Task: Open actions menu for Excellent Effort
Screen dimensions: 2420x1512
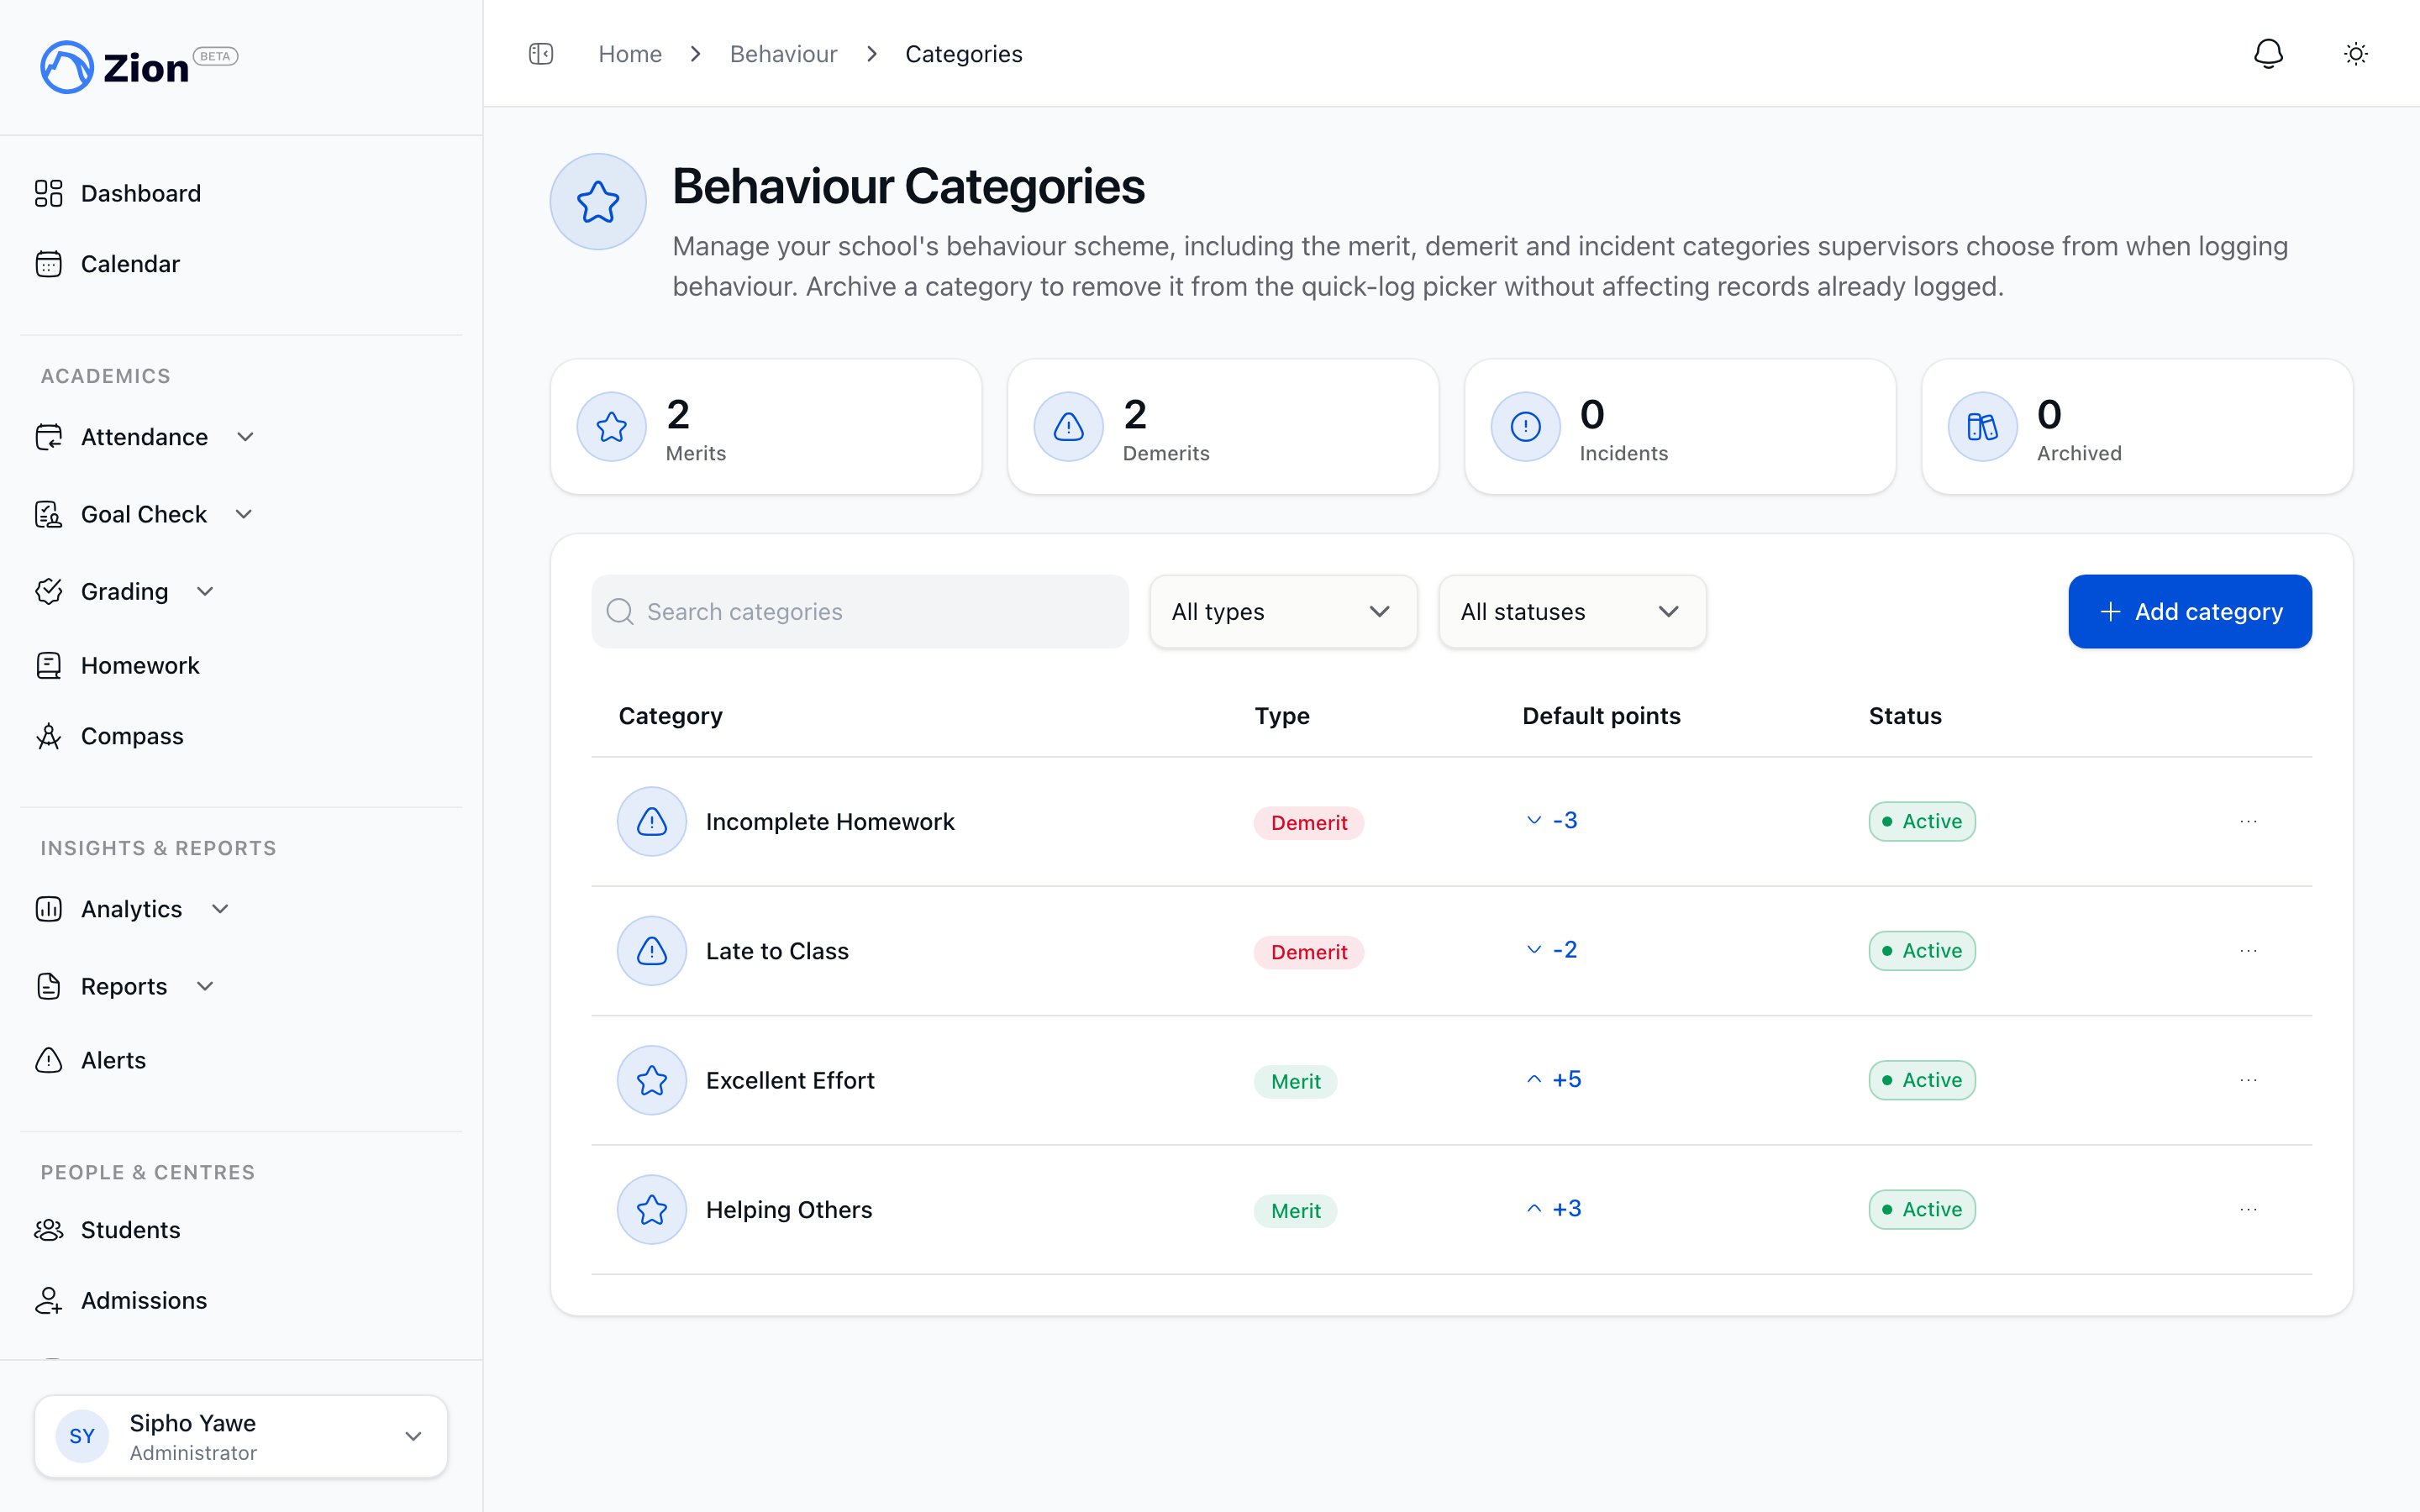Action: [x=2249, y=1080]
